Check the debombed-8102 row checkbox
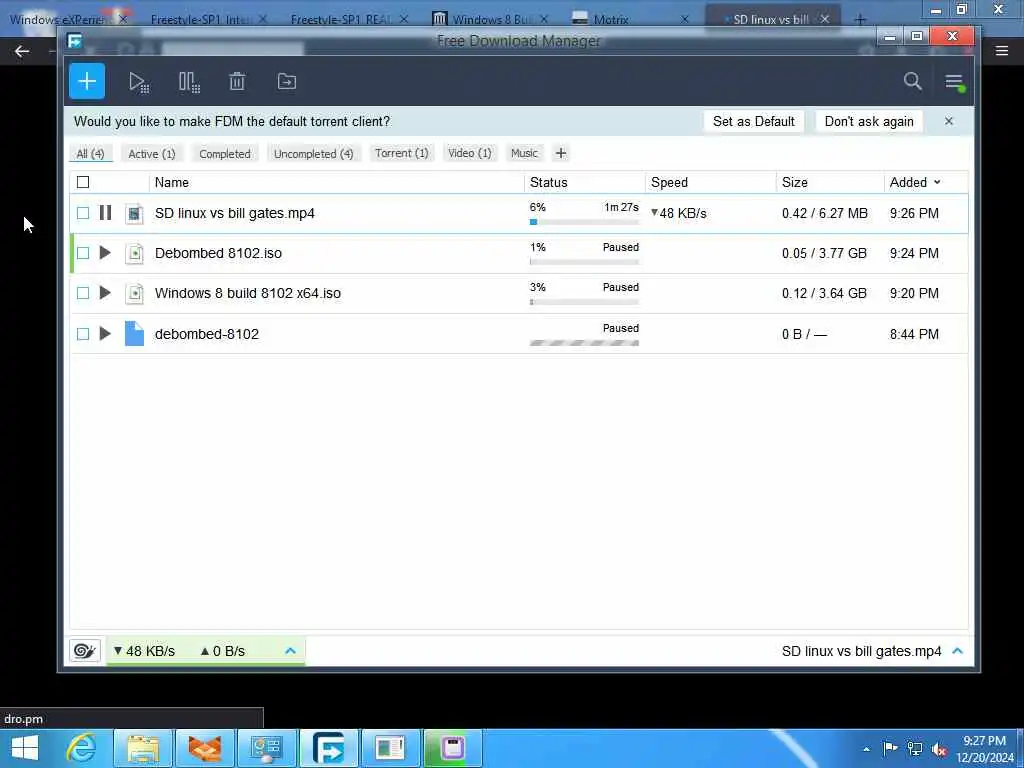 (x=83, y=334)
